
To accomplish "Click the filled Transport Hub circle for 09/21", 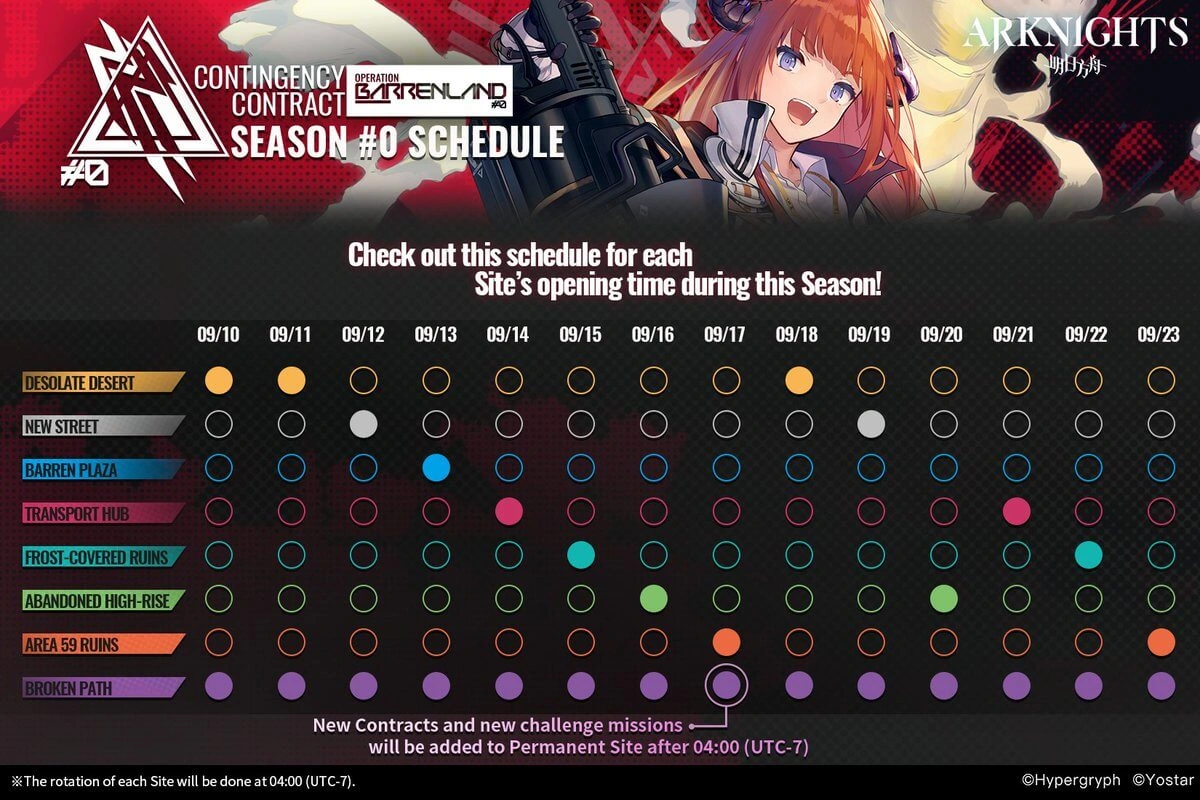I will [1016, 510].
